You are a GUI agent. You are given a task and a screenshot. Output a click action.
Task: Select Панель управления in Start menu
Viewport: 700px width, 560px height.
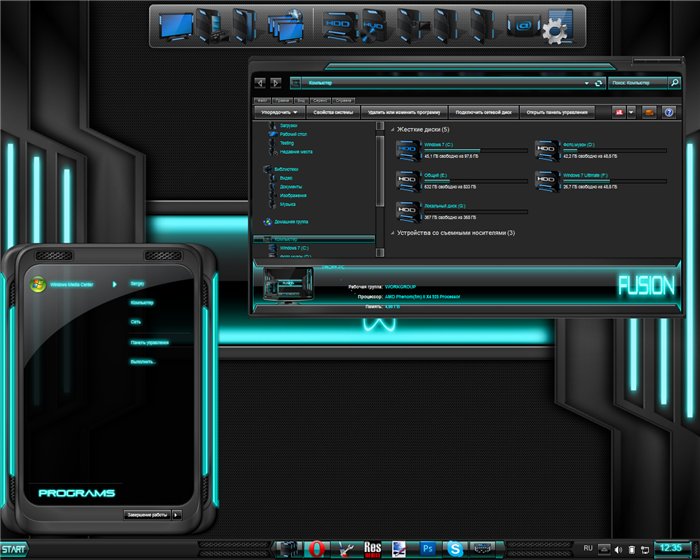[x=149, y=342]
